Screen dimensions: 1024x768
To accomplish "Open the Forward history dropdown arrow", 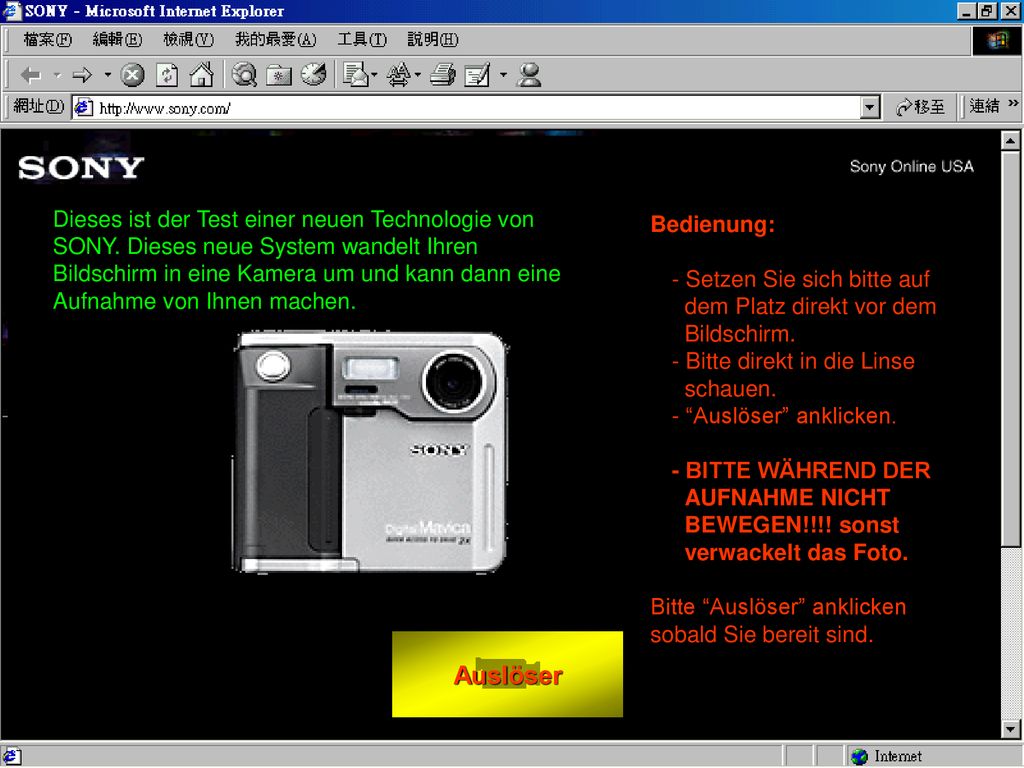I will pos(108,75).
